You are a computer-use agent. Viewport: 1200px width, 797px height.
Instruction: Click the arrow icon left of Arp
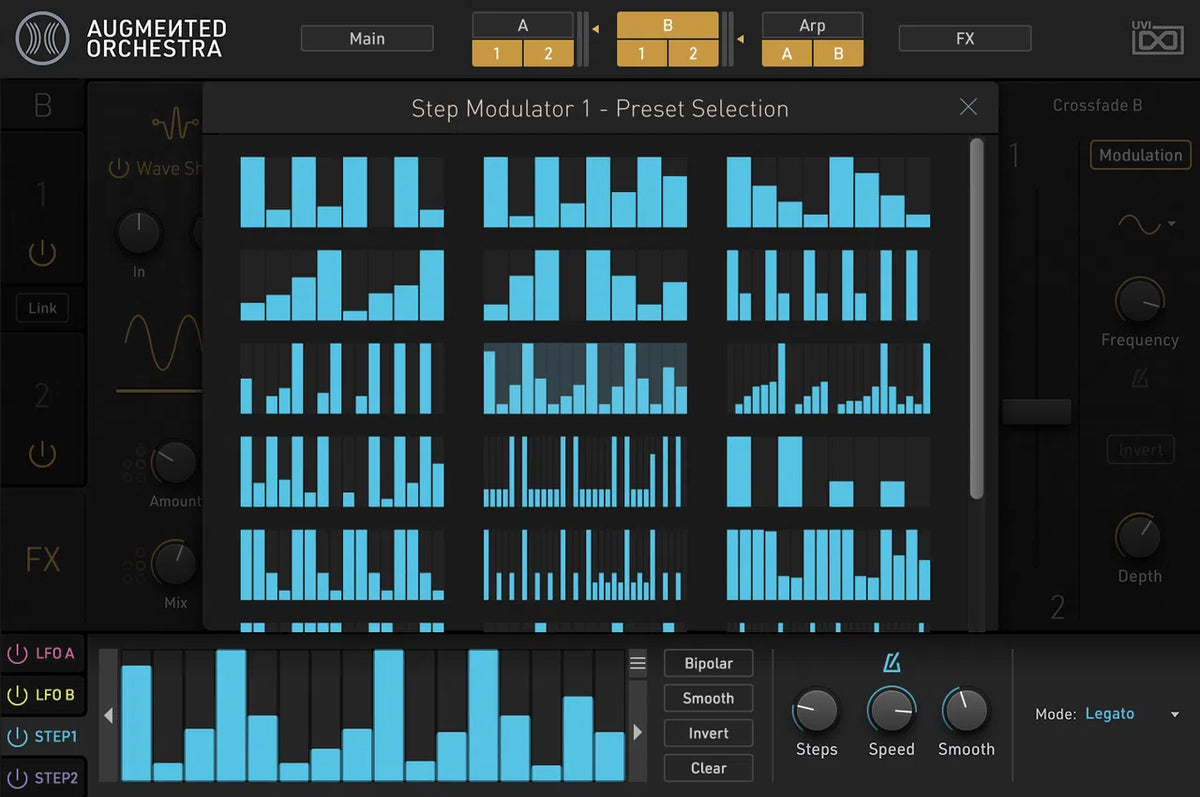tap(741, 39)
